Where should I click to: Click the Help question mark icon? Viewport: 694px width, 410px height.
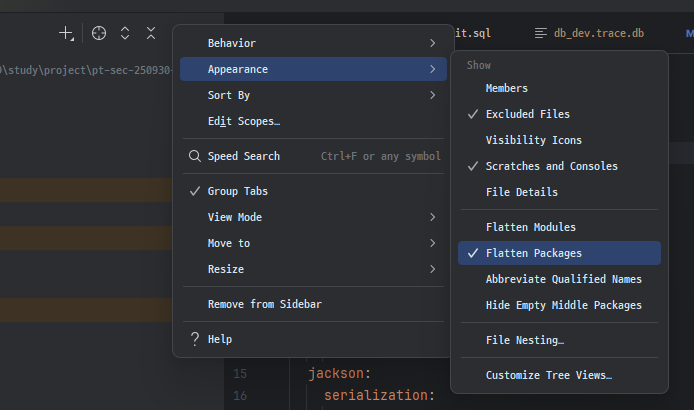point(195,339)
